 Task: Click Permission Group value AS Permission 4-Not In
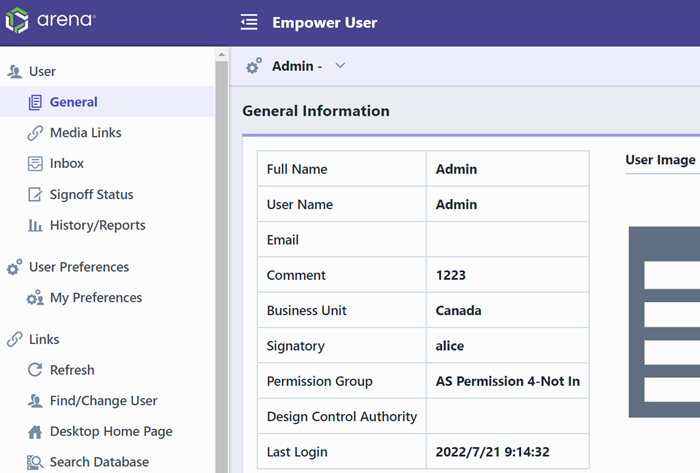(508, 381)
